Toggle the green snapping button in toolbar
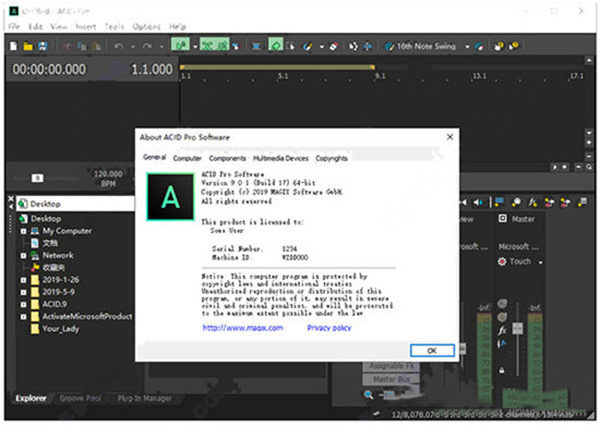600x426 pixels. click(x=180, y=45)
